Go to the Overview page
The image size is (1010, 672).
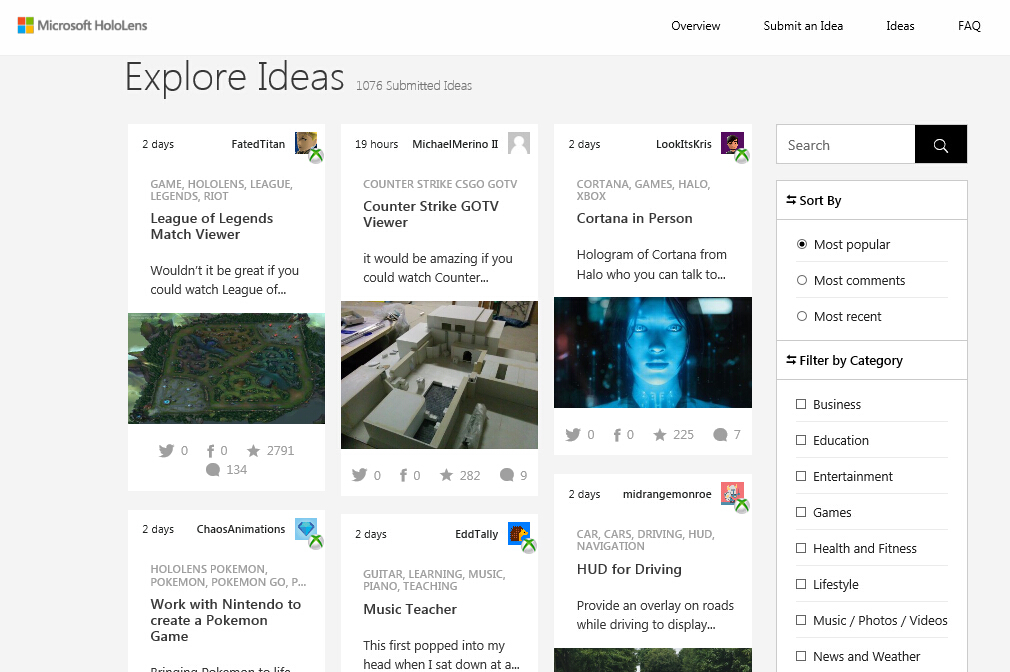[696, 26]
